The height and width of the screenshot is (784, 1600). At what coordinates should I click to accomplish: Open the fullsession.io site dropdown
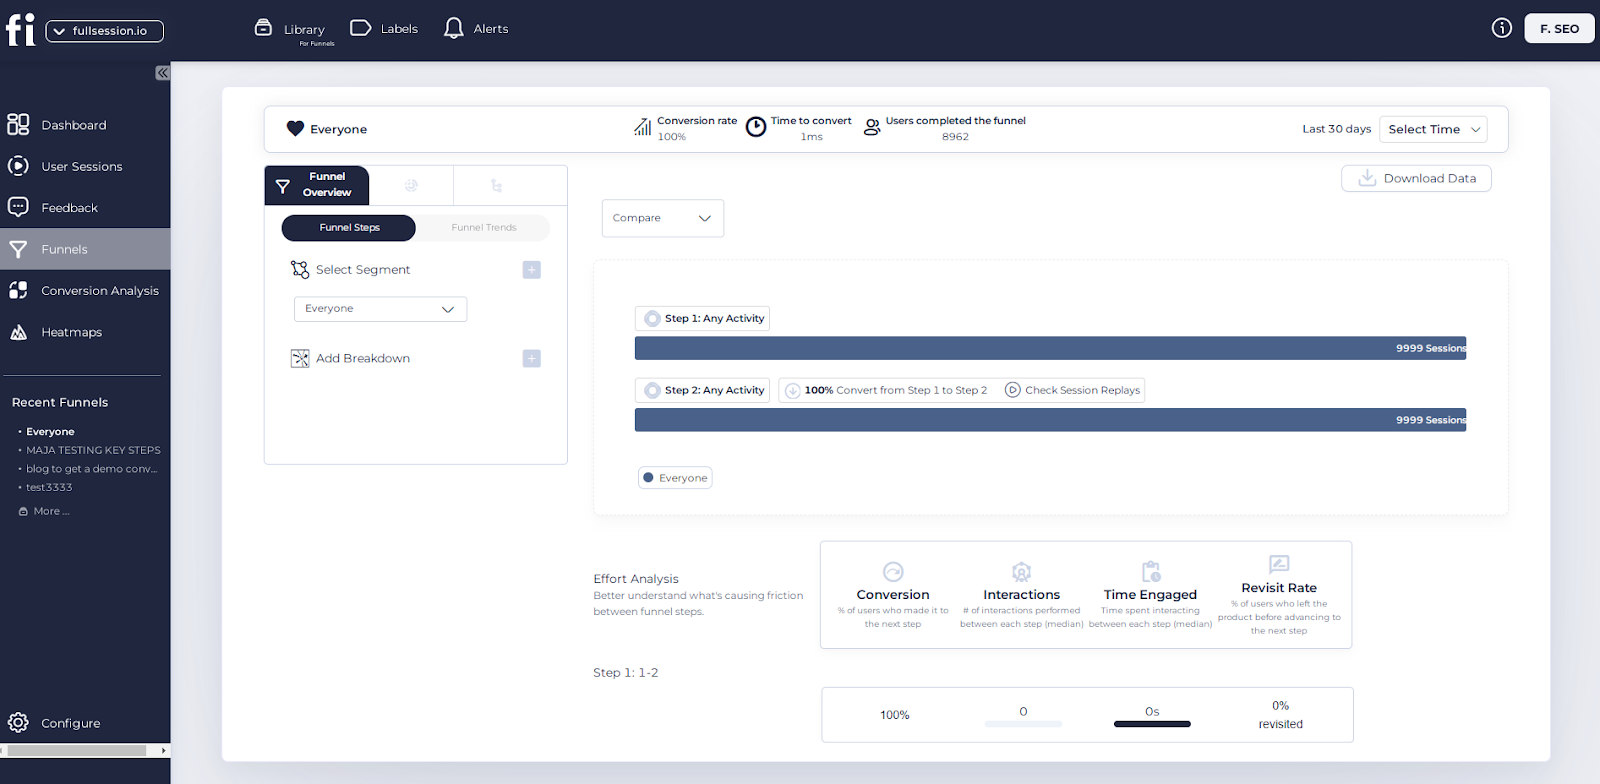104,31
